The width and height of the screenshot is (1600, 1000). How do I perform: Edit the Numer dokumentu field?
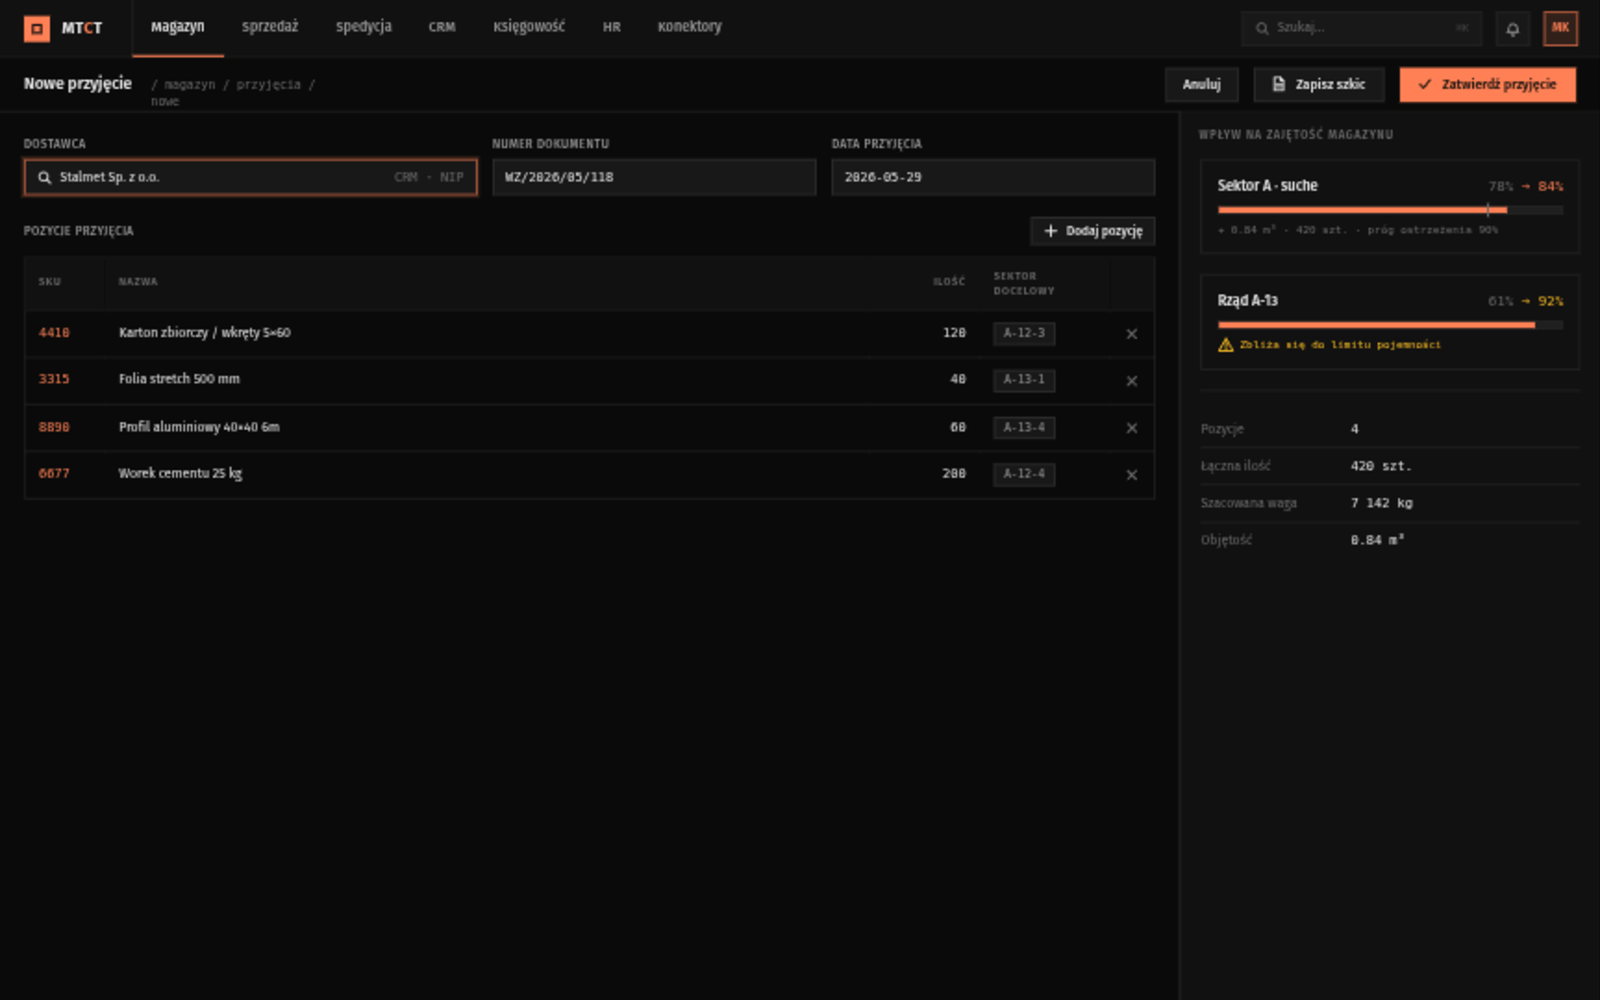pos(654,177)
